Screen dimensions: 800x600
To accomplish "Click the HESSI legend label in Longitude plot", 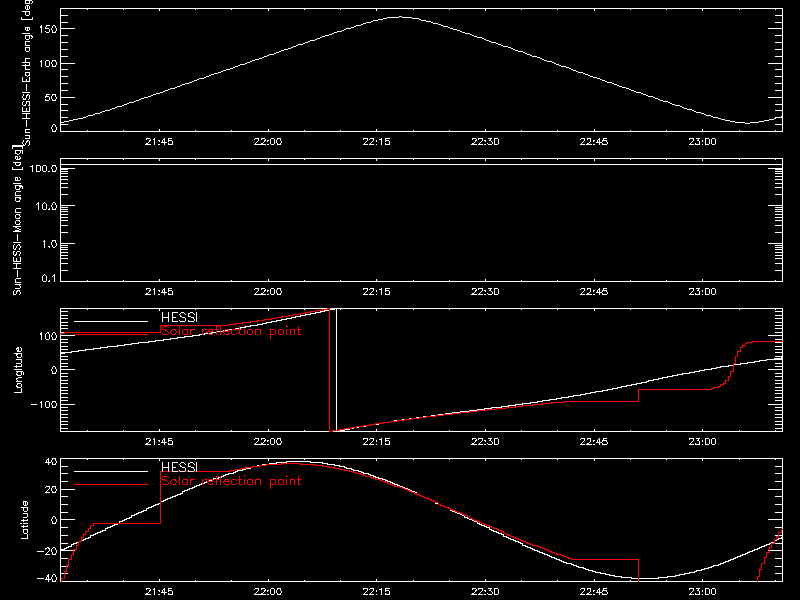I will (179, 317).
